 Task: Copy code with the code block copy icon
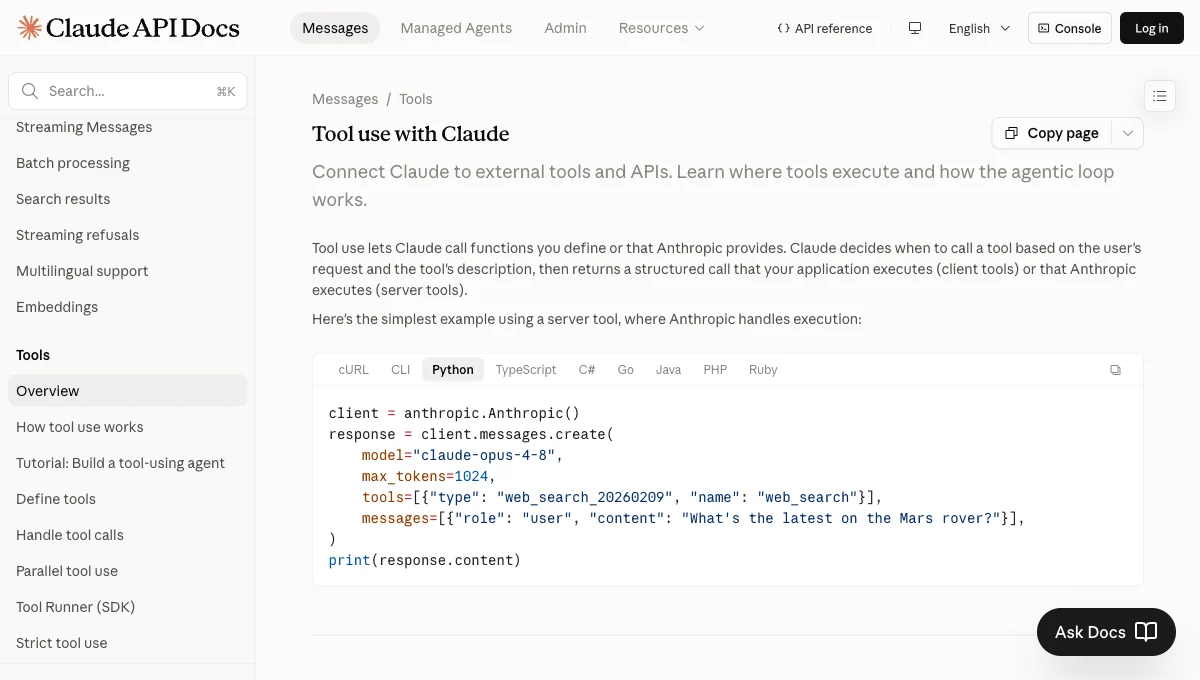pos(1115,370)
